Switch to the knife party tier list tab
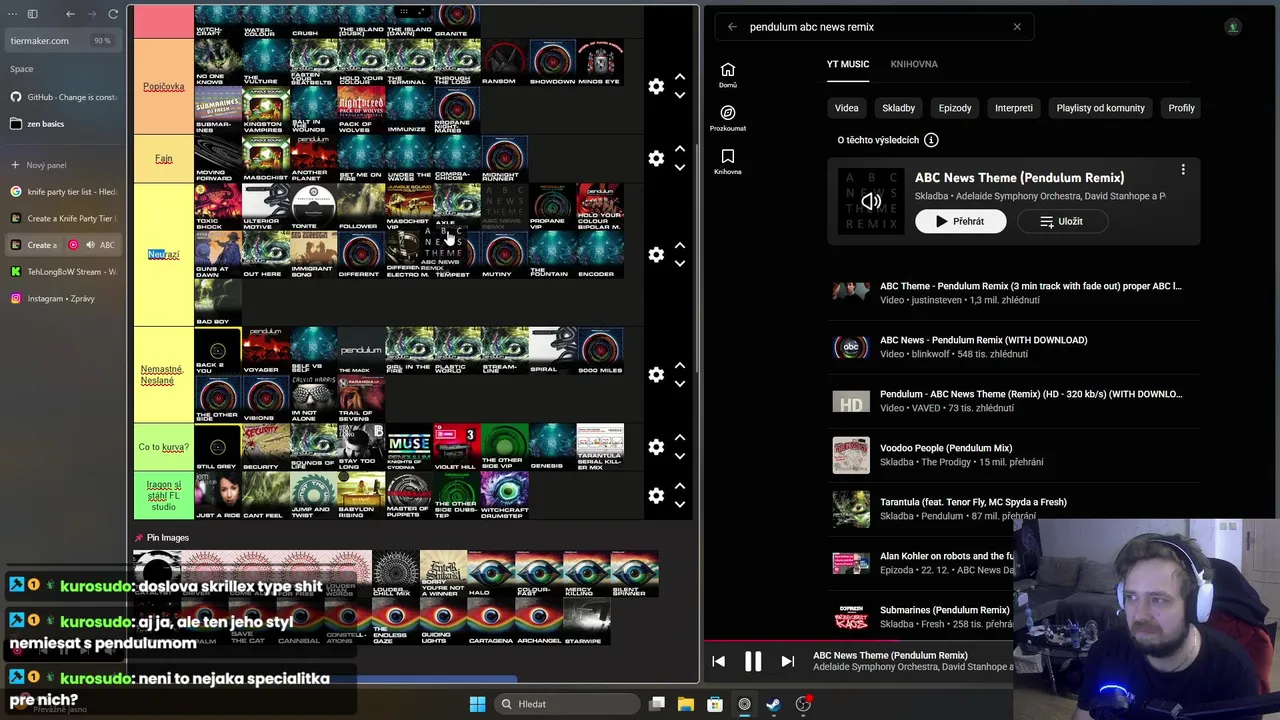 point(62,191)
